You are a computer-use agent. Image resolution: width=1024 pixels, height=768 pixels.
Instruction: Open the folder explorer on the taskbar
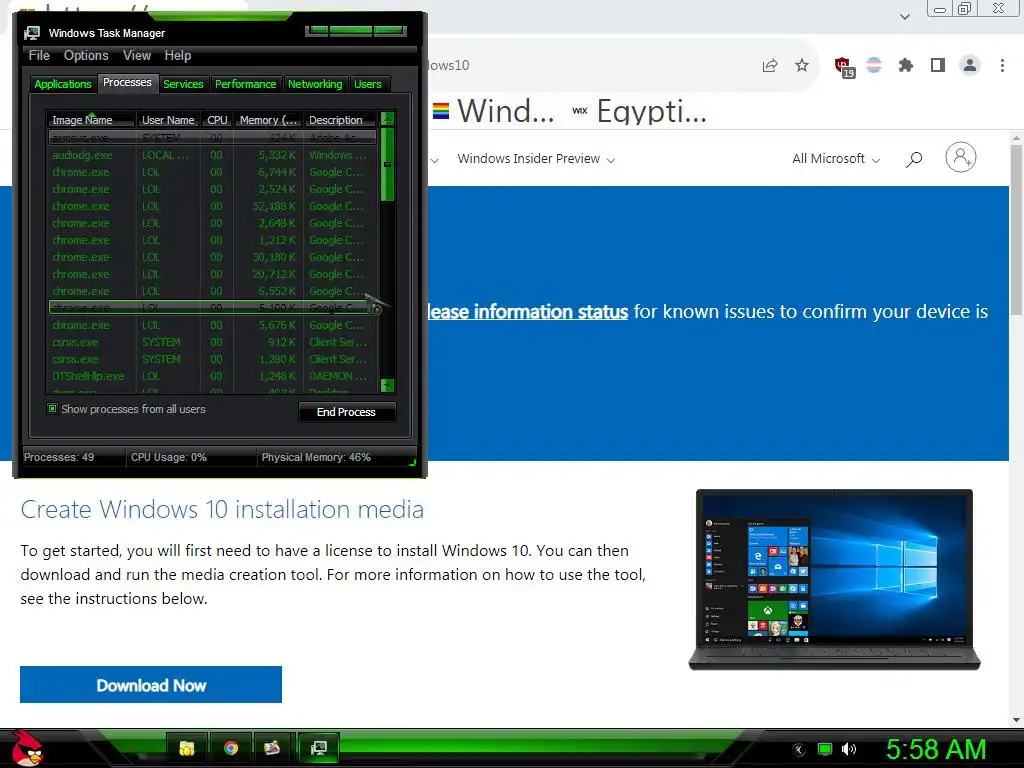click(x=187, y=748)
